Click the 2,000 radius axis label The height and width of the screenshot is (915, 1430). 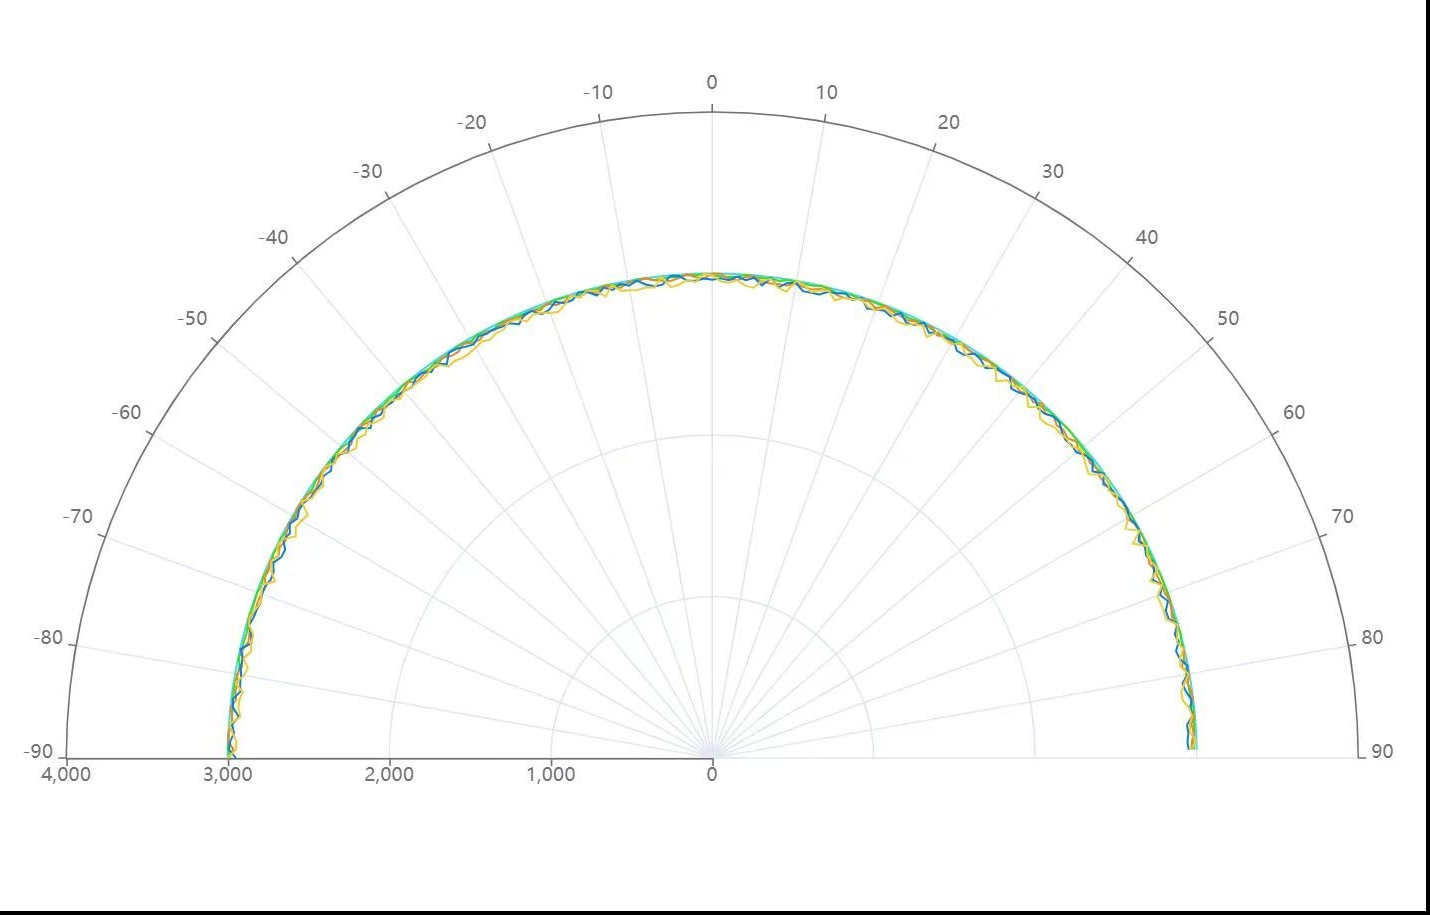point(389,775)
